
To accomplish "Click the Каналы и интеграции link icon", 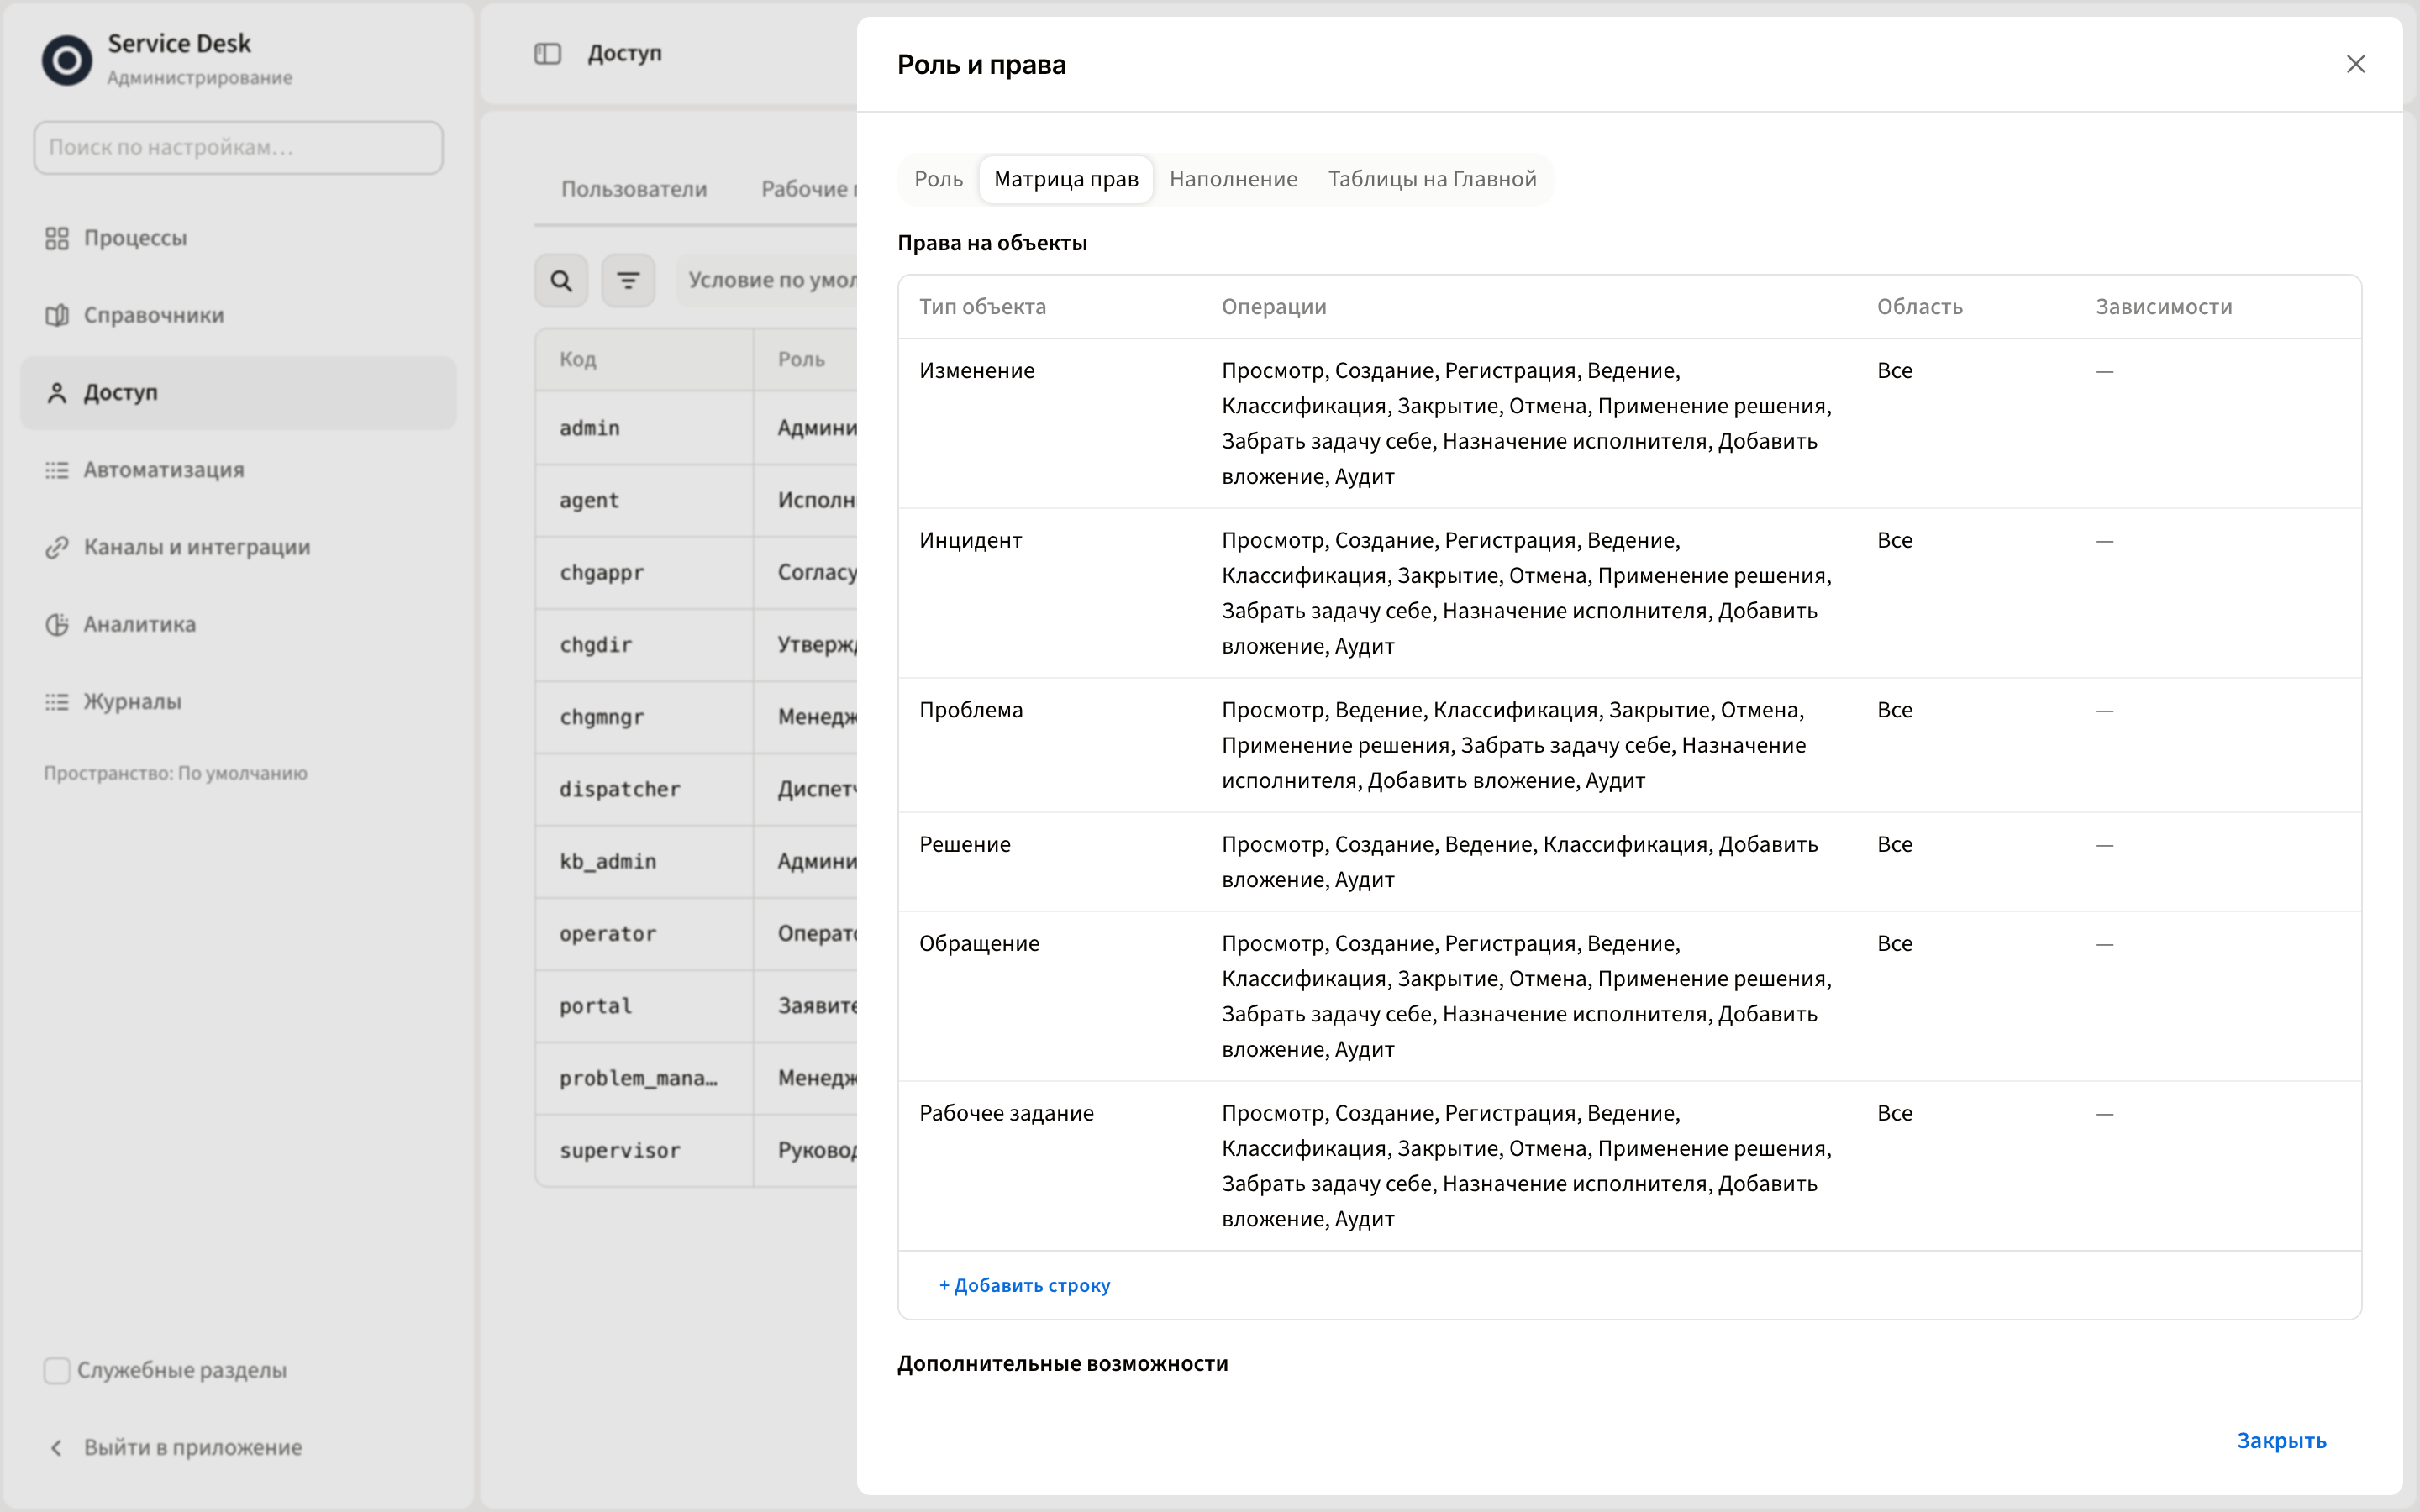I will point(57,547).
